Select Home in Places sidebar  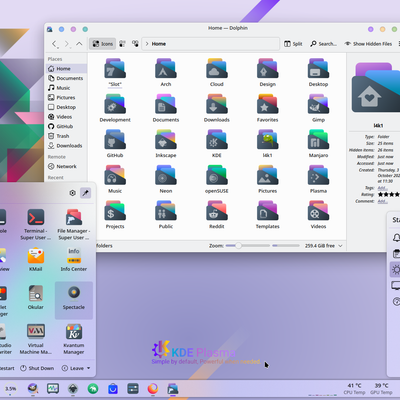click(x=66, y=68)
